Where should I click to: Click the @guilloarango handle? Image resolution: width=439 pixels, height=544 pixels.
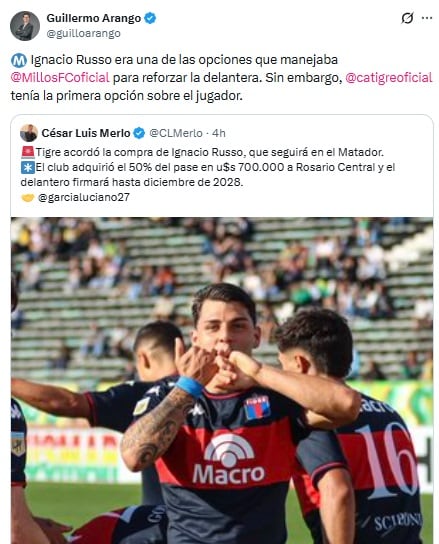pos(83,34)
